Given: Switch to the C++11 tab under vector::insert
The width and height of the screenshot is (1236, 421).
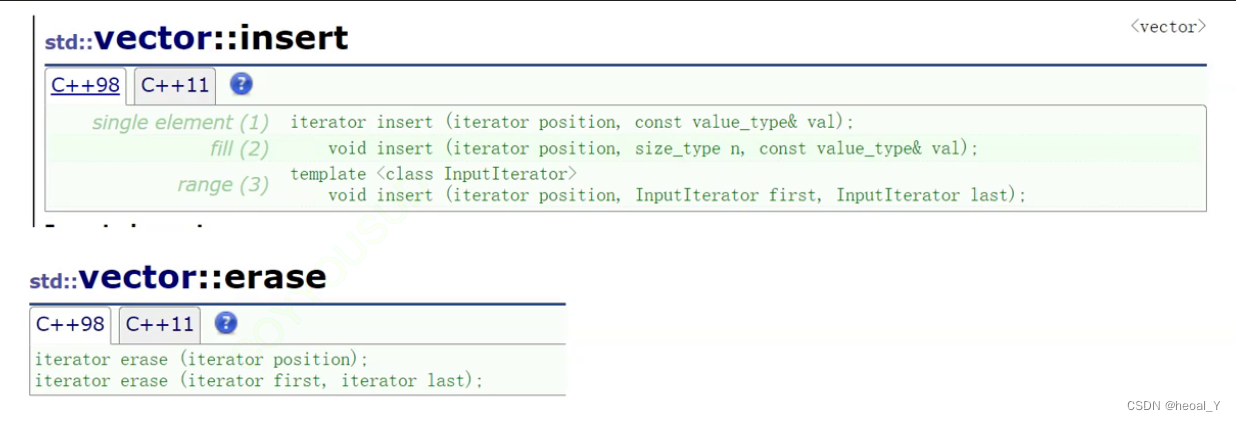Looking at the screenshot, I should pyautogui.click(x=175, y=85).
